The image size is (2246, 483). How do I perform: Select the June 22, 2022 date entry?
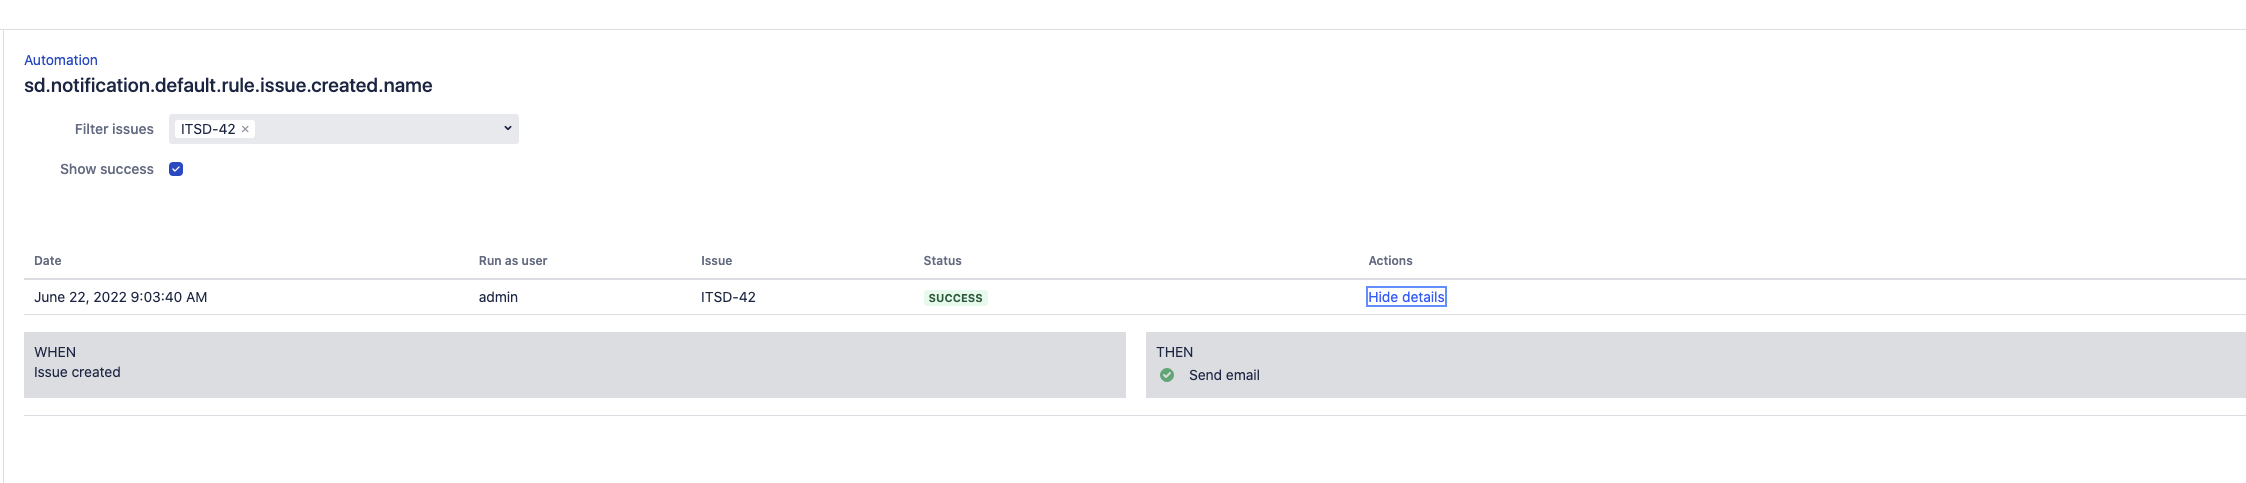pyautogui.click(x=121, y=297)
